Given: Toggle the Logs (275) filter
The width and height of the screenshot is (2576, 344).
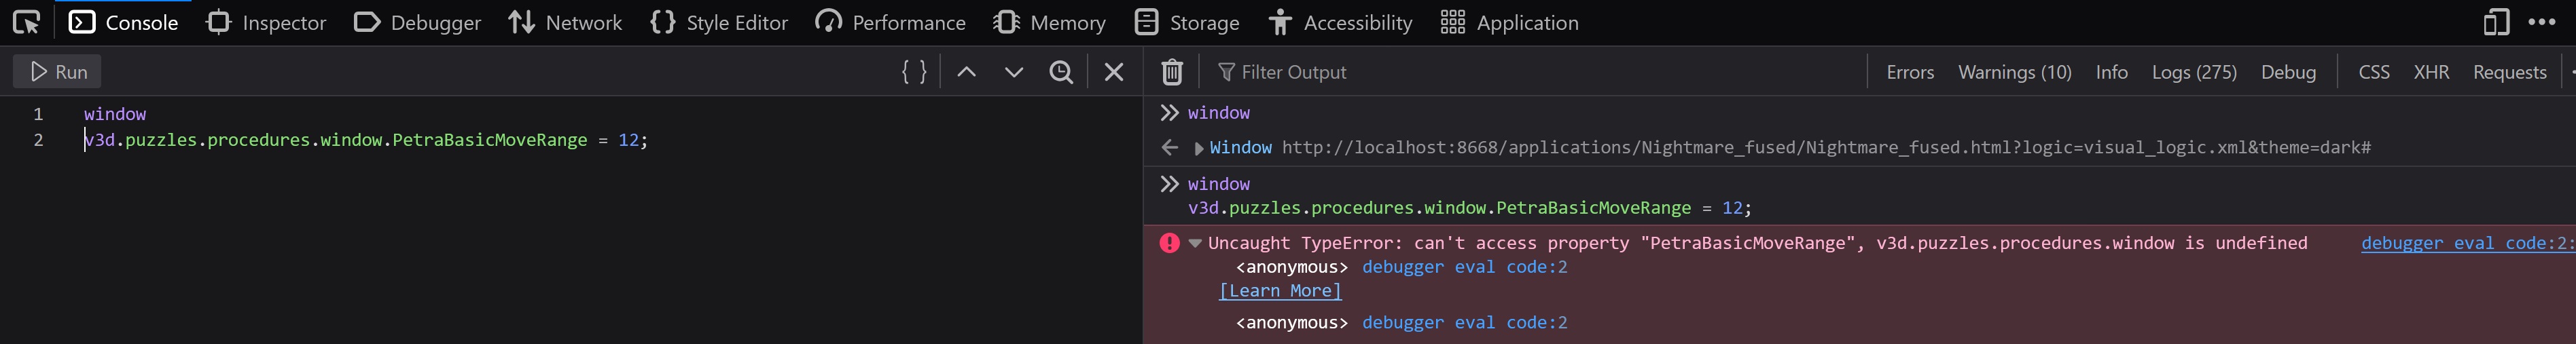Looking at the screenshot, I should click(x=2194, y=72).
